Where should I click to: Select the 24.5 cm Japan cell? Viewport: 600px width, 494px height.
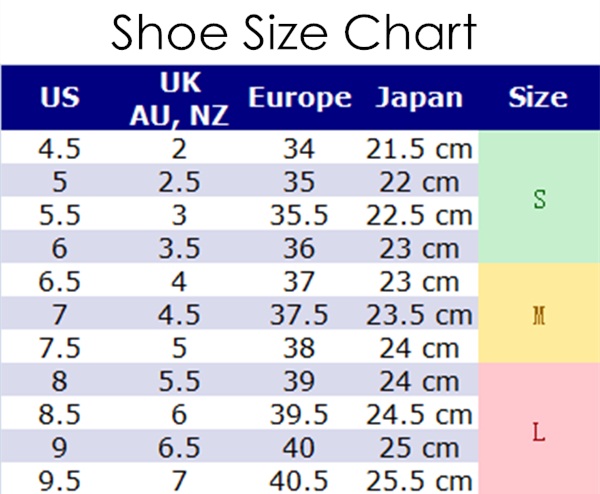point(419,414)
